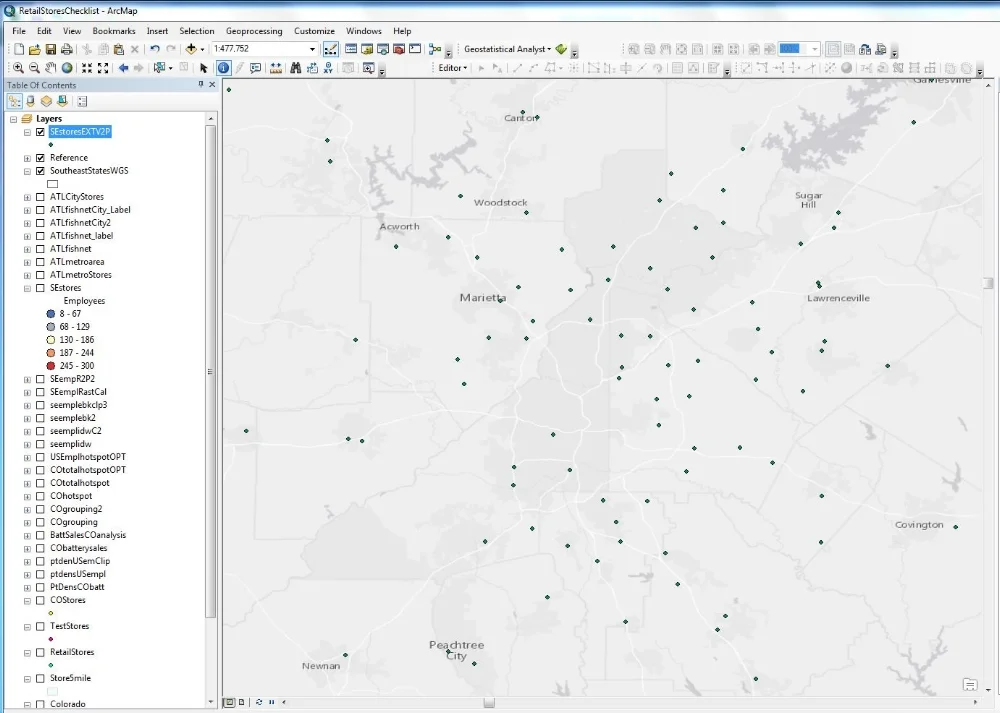Click the 8 - 67 blue symbol
The width and height of the screenshot is (1000, 713).
[x=51, y=314]
